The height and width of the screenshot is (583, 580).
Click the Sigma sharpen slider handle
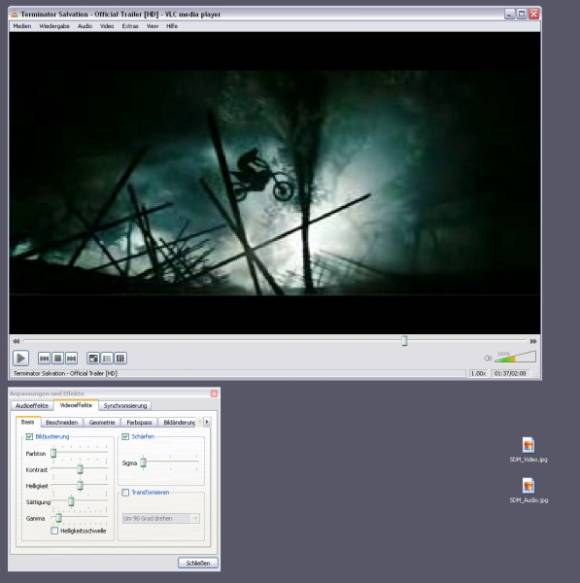143,463
